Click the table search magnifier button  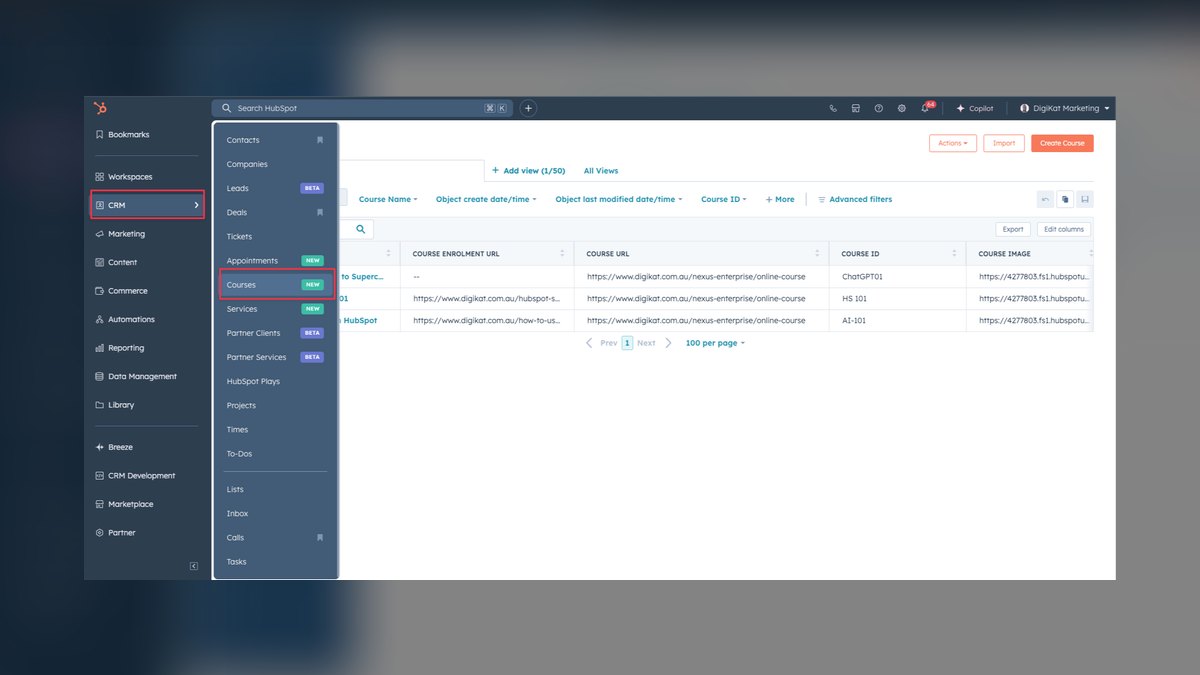360,229
